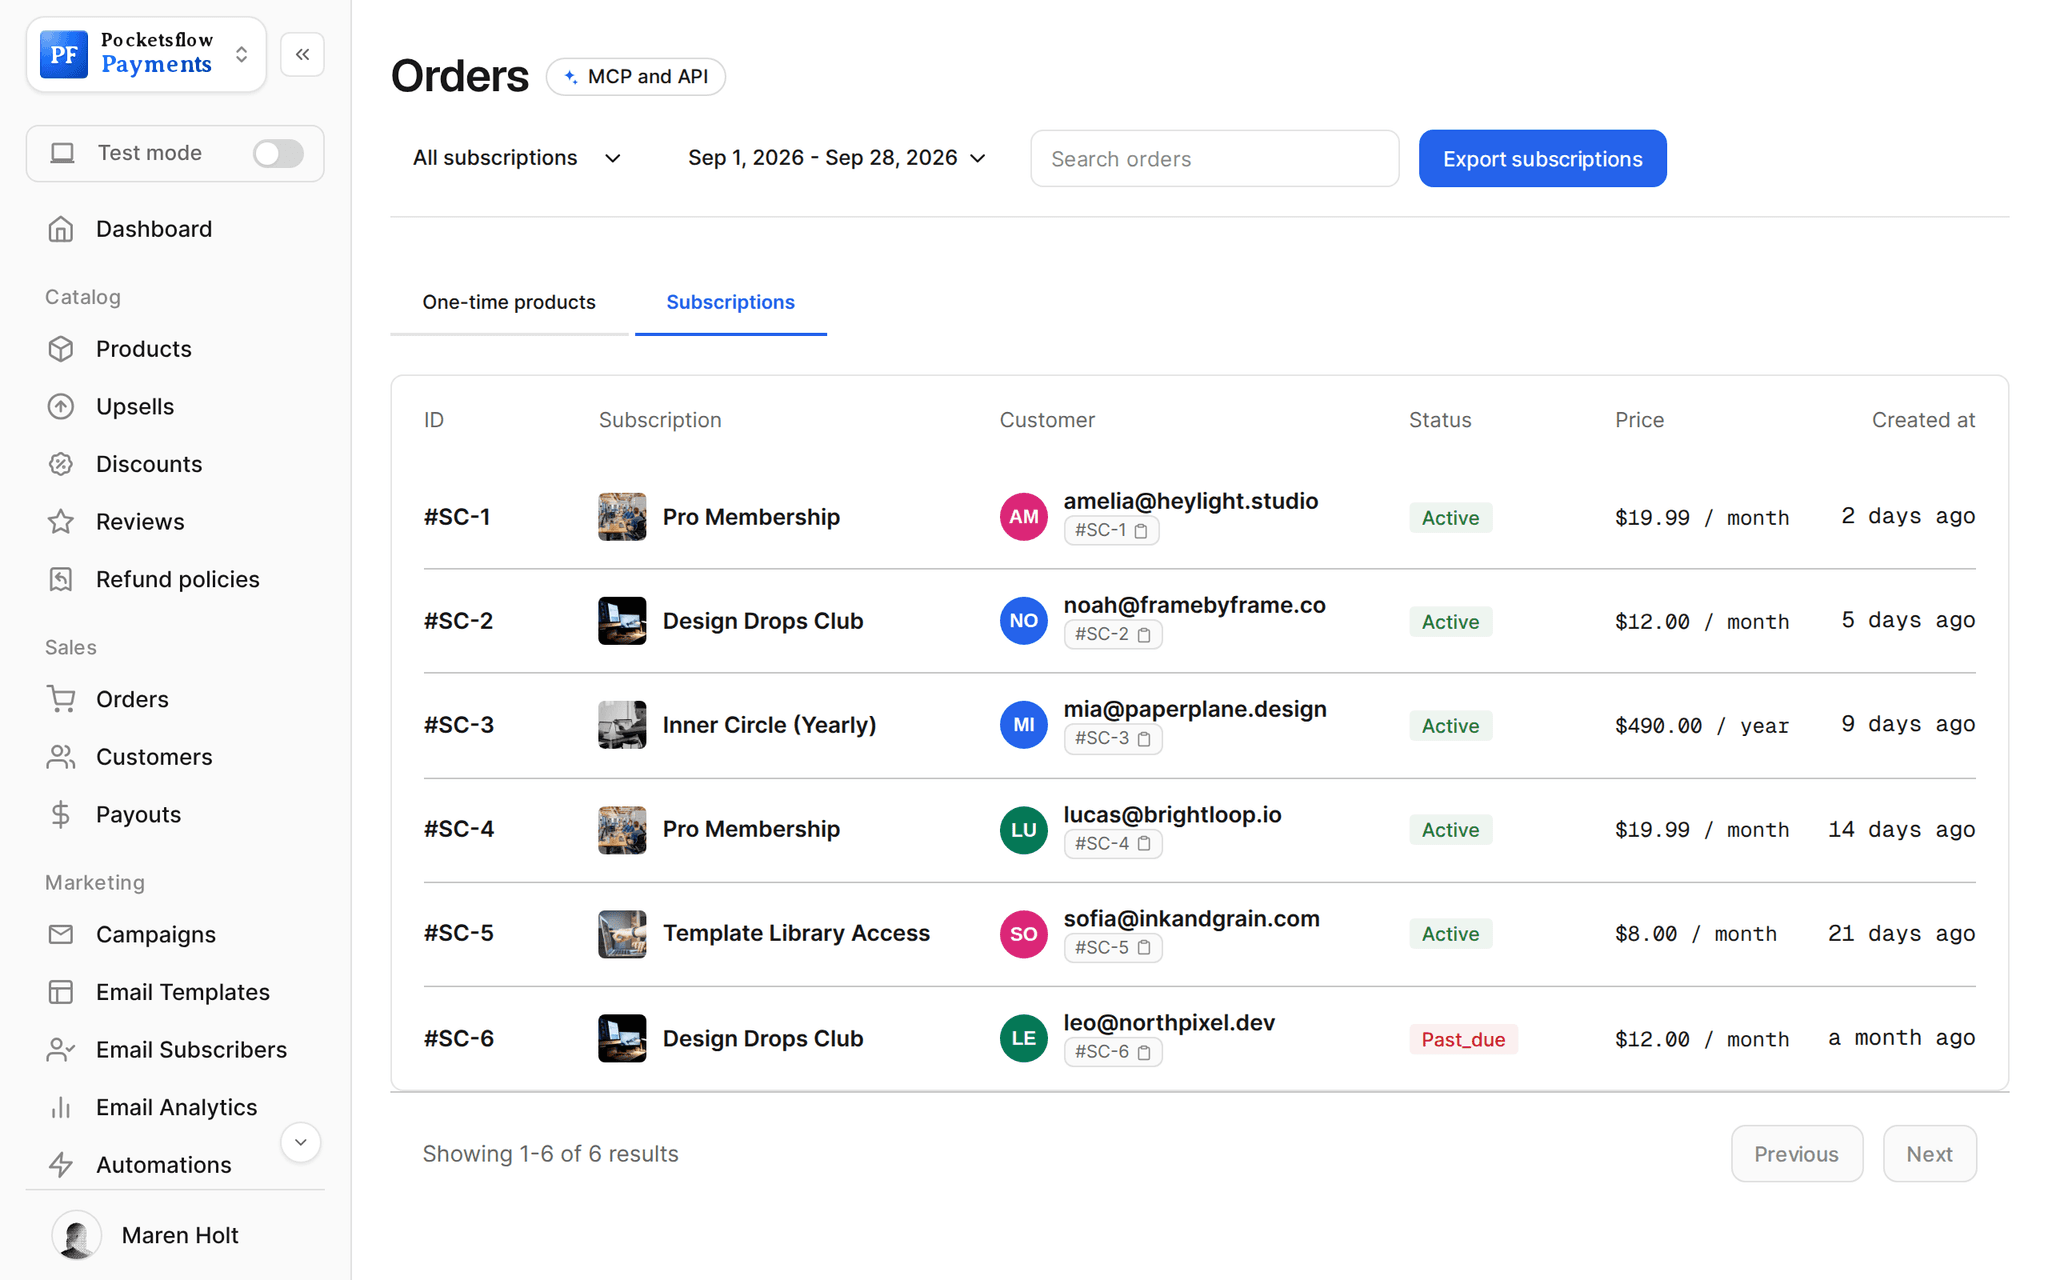The height and width of the screenshot is (1280, 2048).
Task: Open the Payouts dollar icon
Action: (61, 814)
